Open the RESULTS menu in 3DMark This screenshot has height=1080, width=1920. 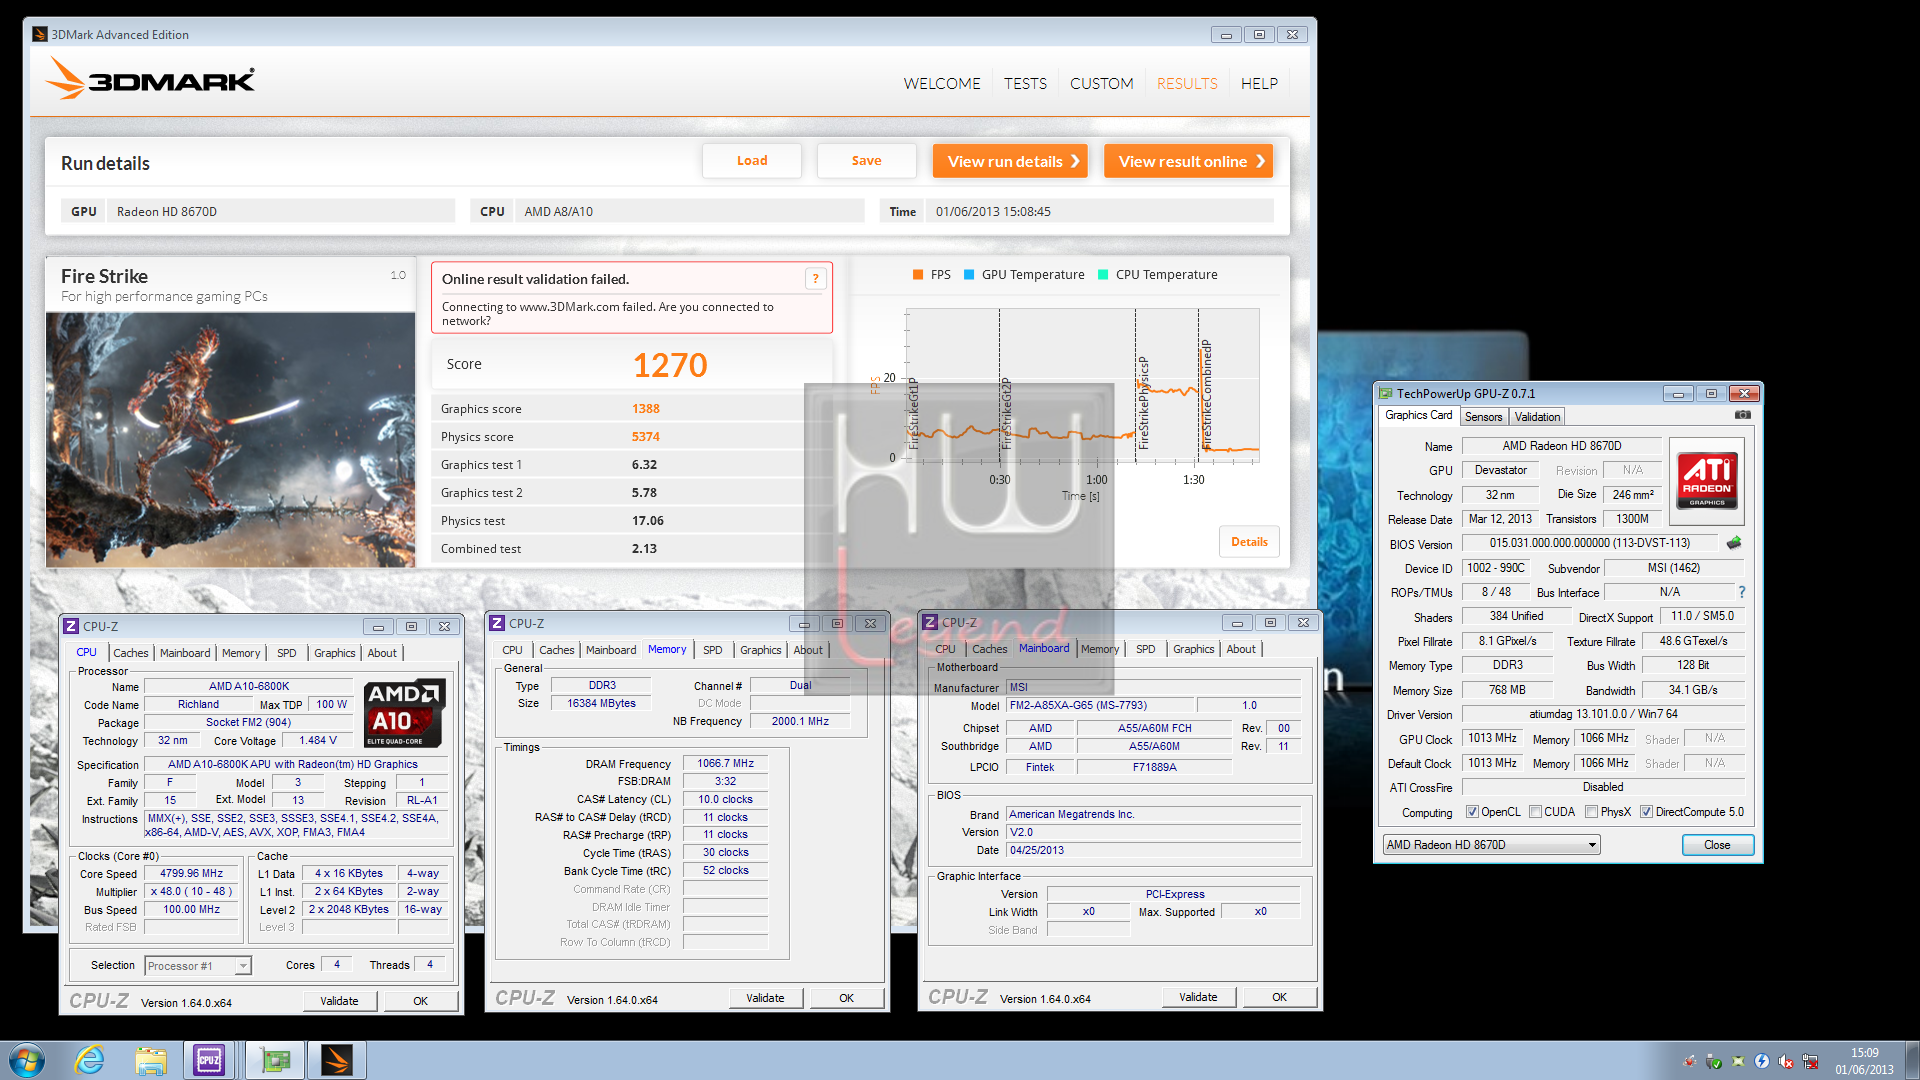pyautogui.click(x=1187, y=84)
